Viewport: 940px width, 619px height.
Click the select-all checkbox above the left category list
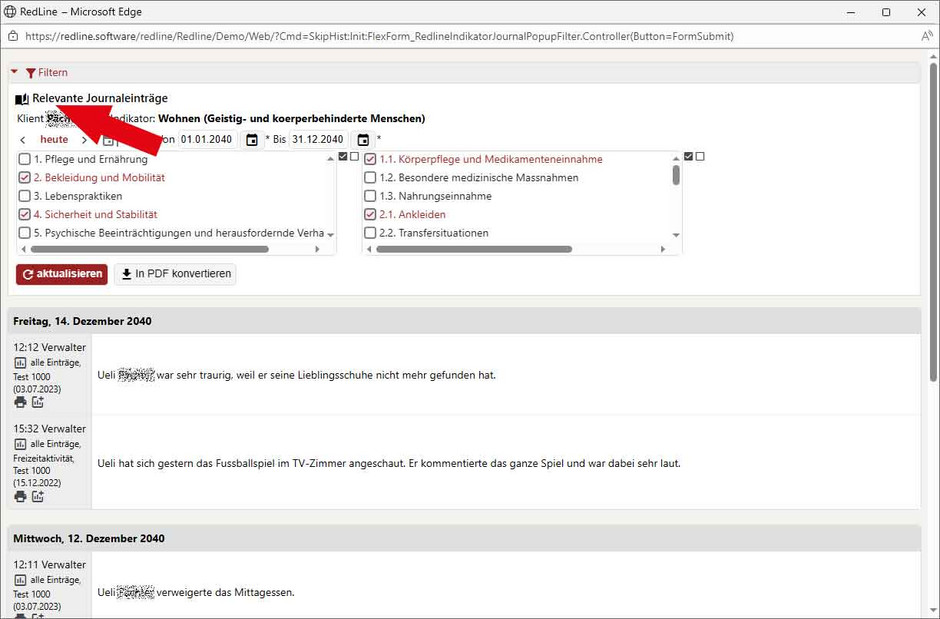[x=342, y=156]
